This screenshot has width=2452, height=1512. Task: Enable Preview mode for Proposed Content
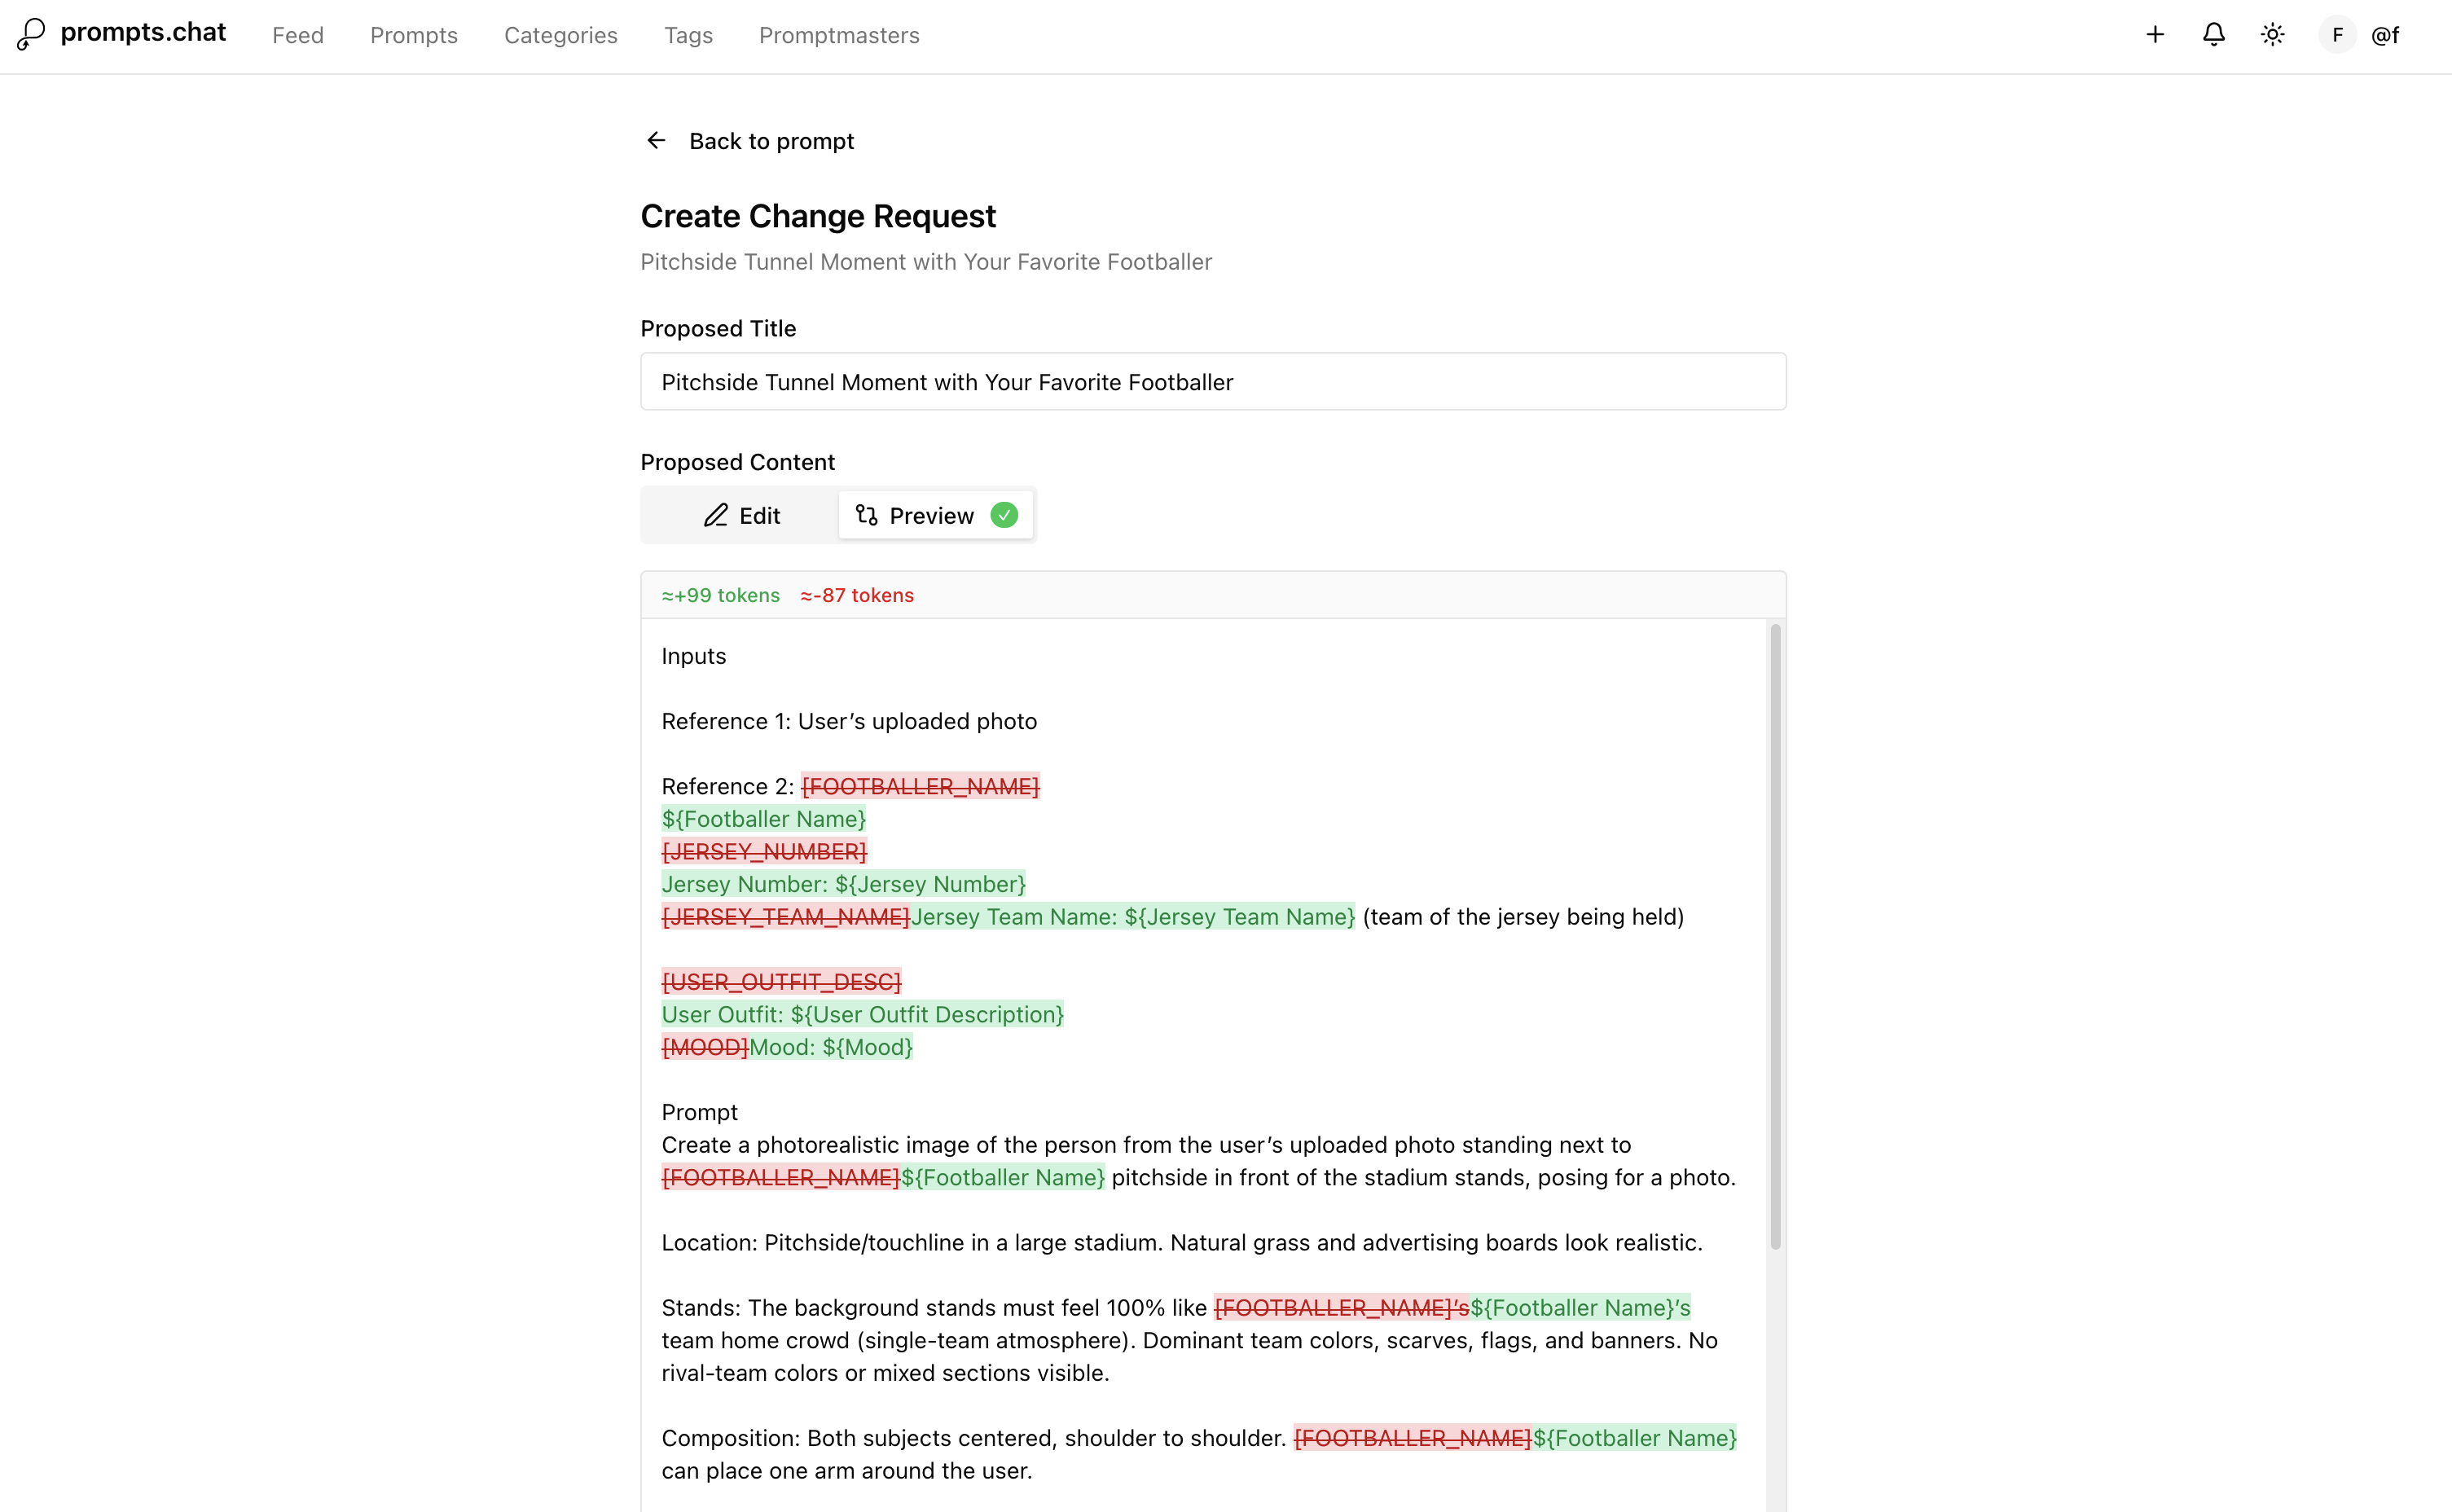tap(932, 515)
